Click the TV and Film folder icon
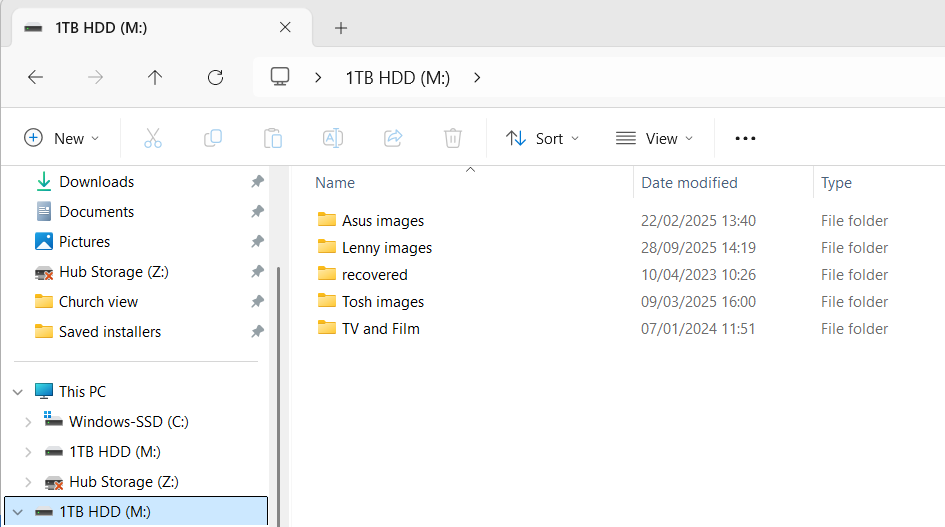Screen dimensions: 945x527 tap(327, 327)
